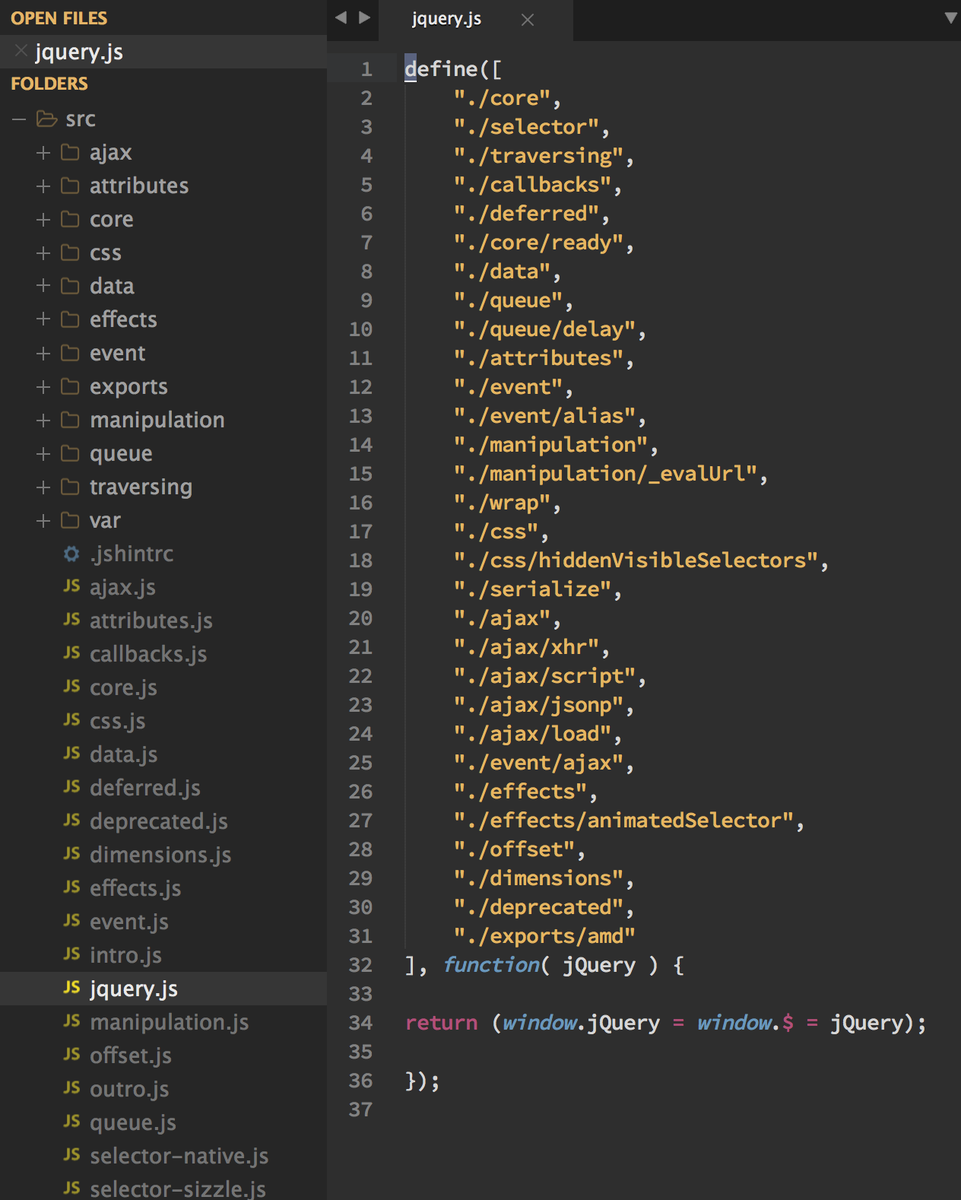Viewport: 961px width, 1200px height.
Task: Expand the exports folder
Action: (x=43, y=387)
